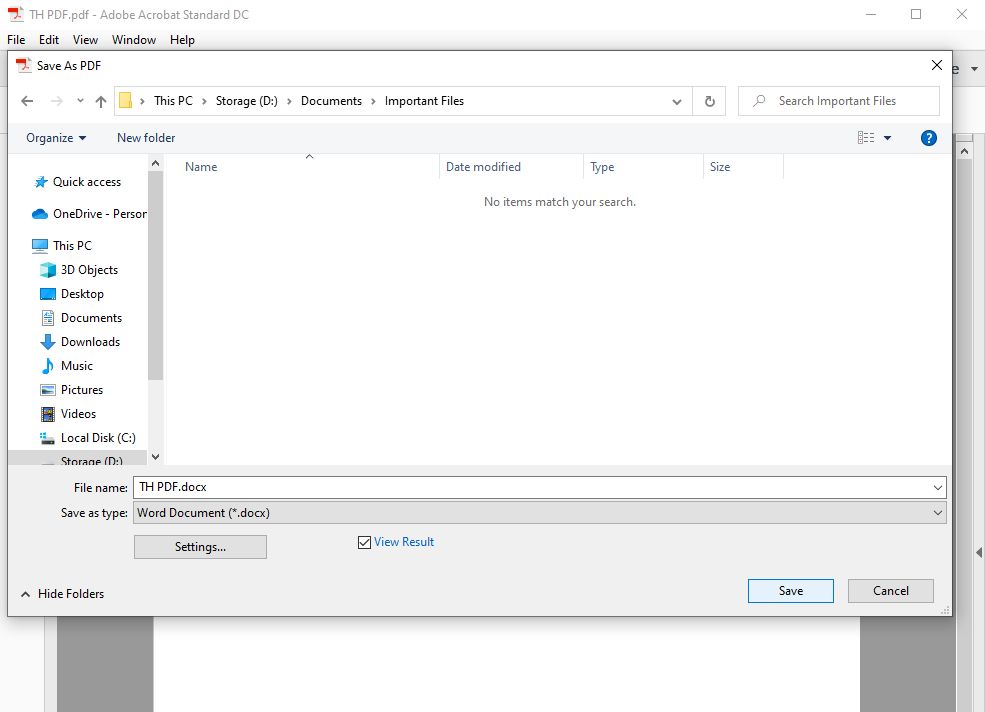Screen dimensions: 985x712
Task: Click the Settings... button
Action: pyautogui.click(x=200, y=546)
